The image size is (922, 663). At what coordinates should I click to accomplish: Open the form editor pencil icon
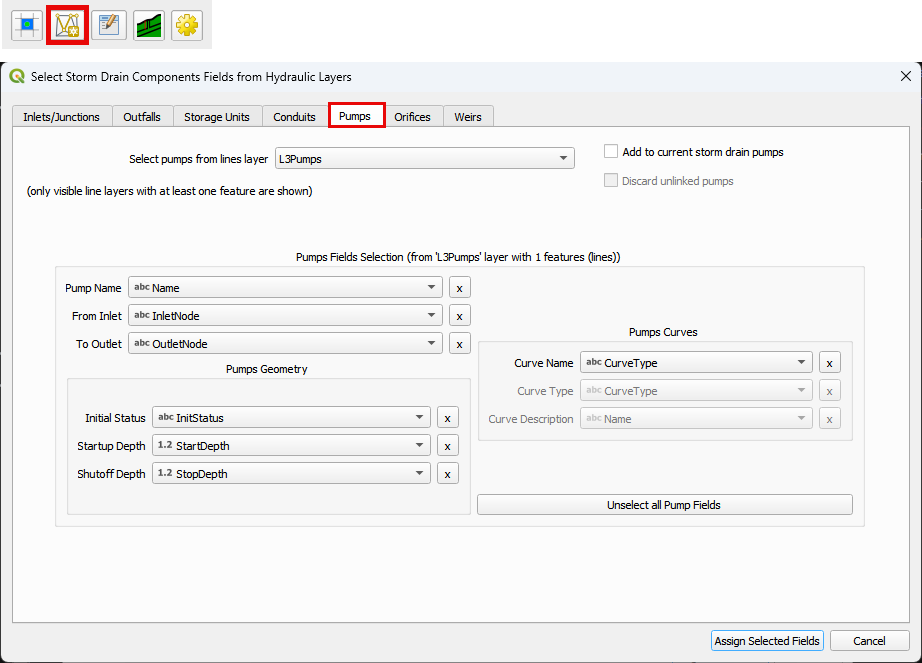pos(108,25)
